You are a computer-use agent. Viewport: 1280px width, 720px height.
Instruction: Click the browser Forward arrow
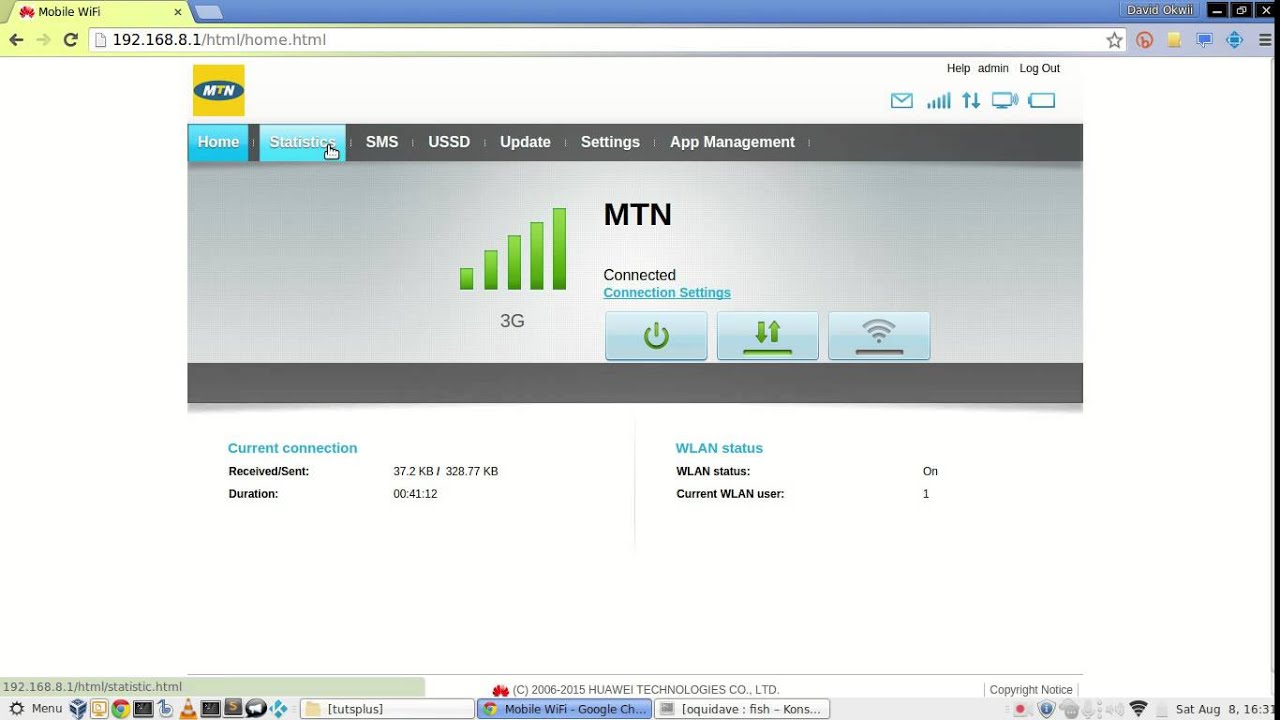(x=43, y=40)
